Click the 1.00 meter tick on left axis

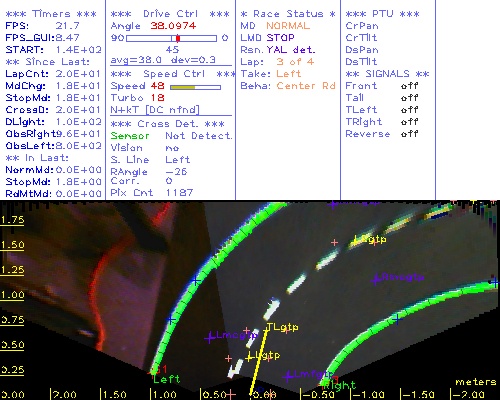12,295
